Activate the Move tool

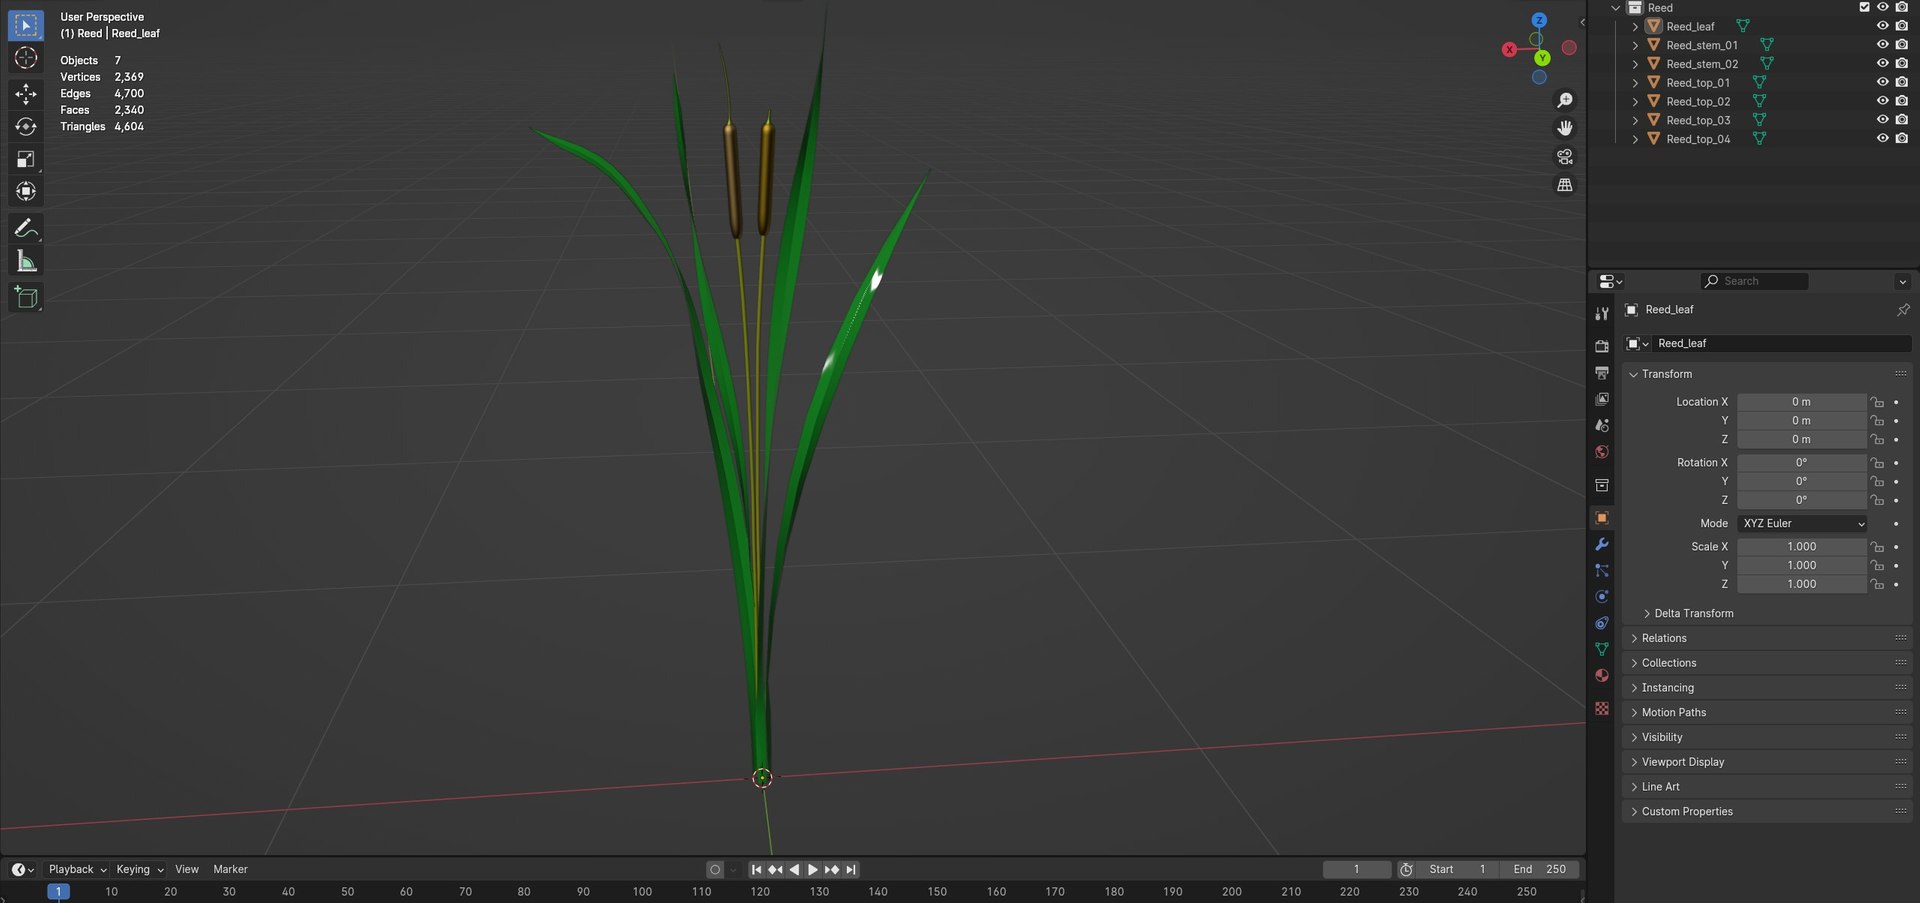pyautogui.click(x=26, y=94)
